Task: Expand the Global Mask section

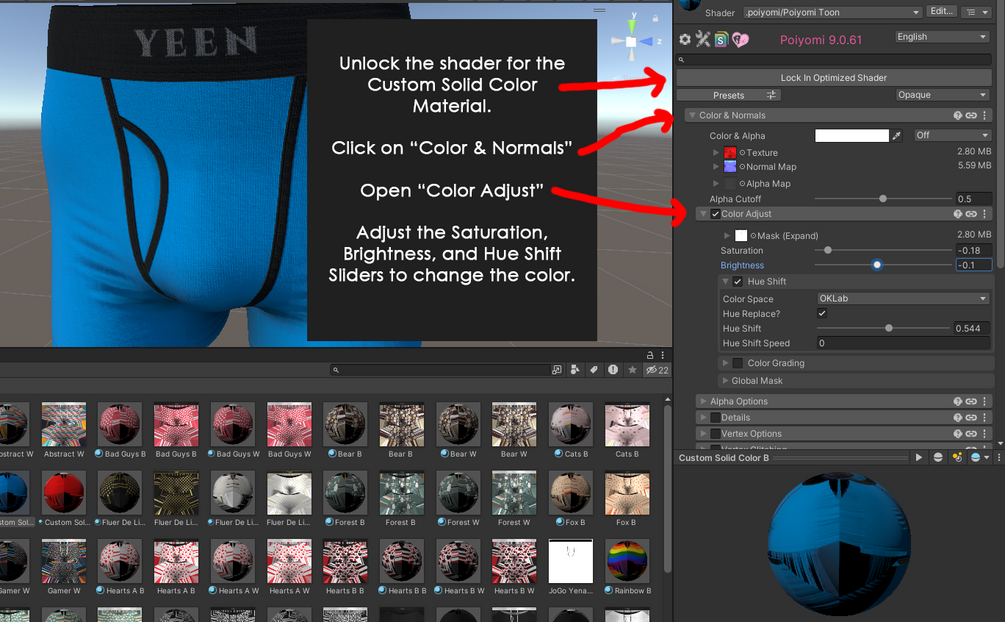Action: click(726, 381)
